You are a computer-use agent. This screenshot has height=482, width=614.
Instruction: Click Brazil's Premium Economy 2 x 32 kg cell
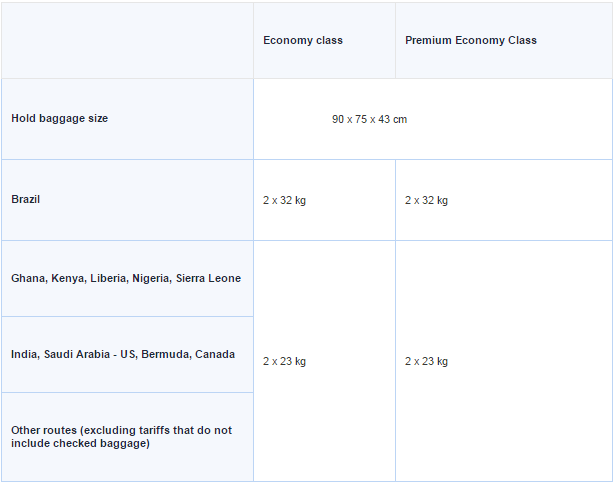(x=426, y=200)
